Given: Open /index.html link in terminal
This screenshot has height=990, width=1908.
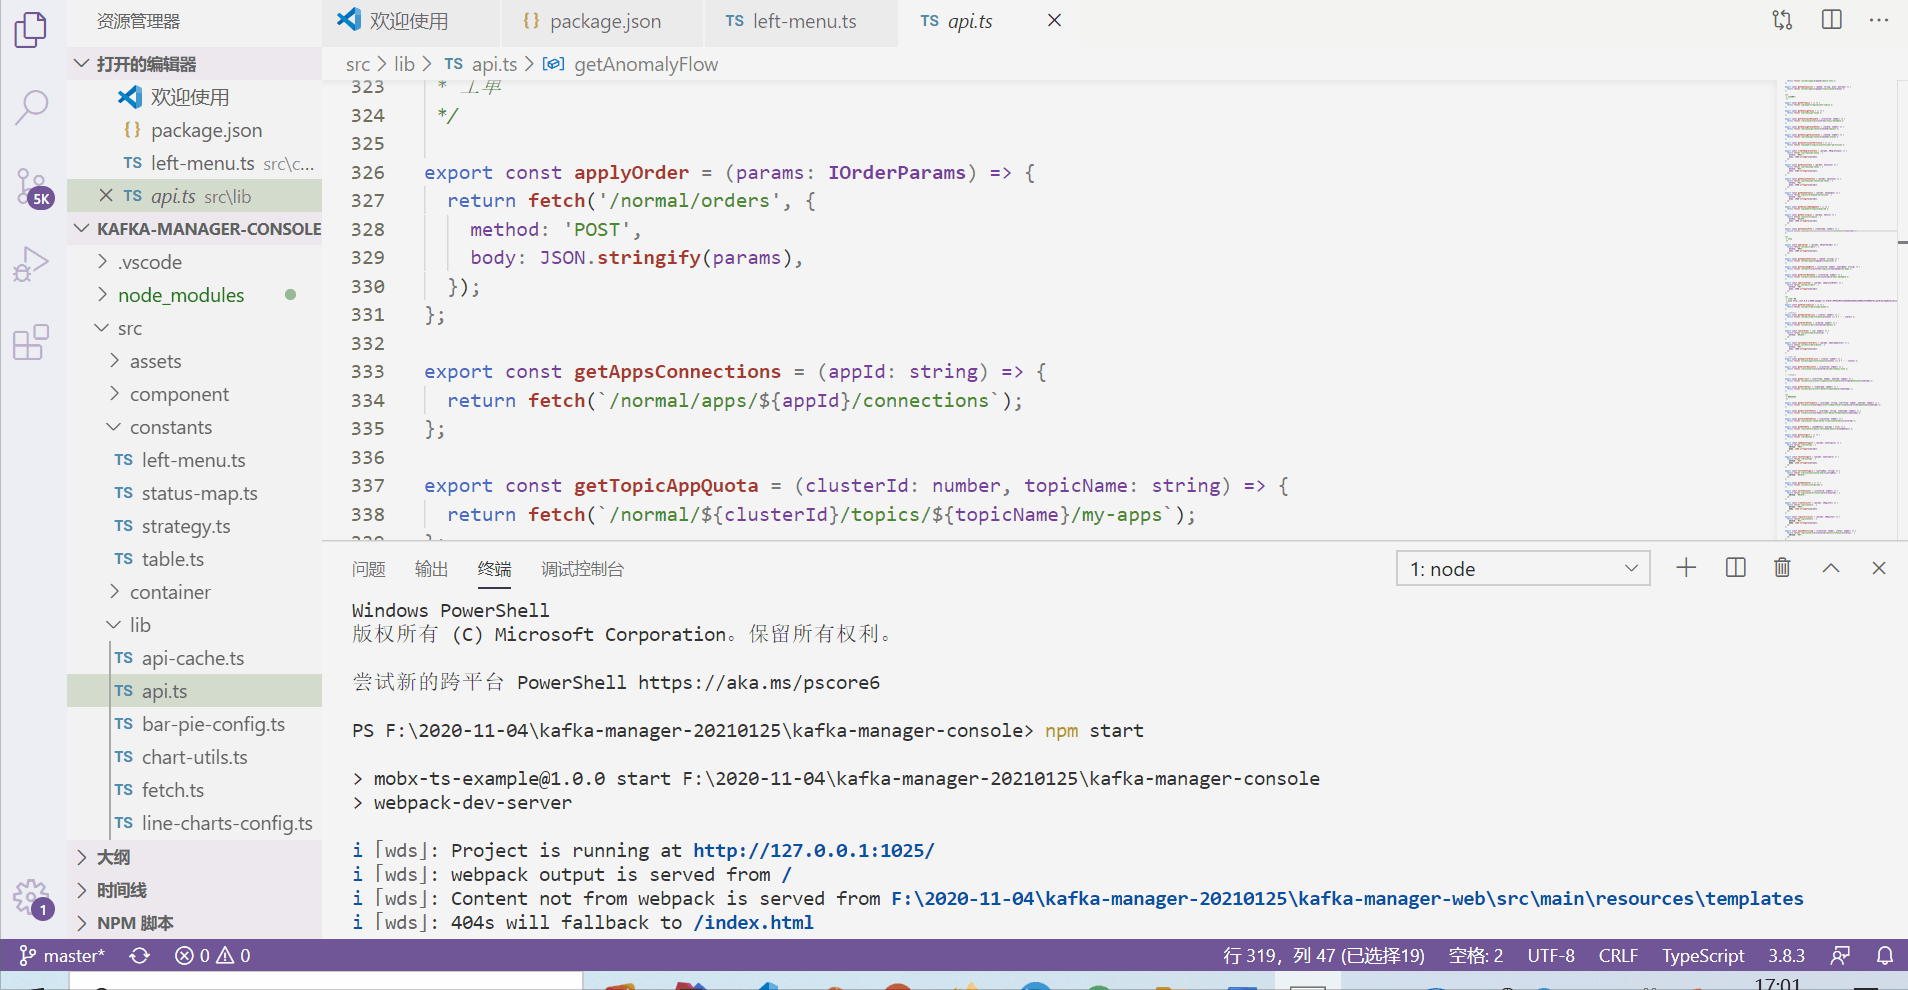Looking at the screenshot, I should pyautogui.click(x=754, y=923).
